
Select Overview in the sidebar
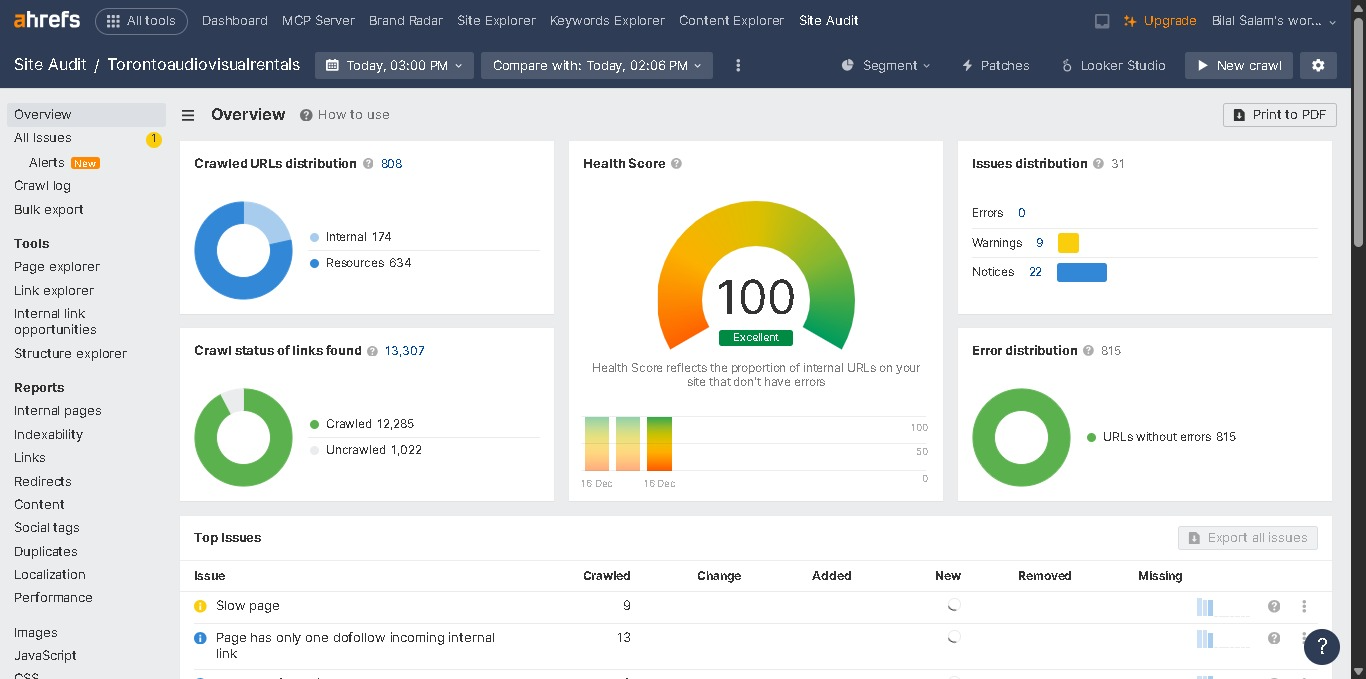[x=86, y=114]
